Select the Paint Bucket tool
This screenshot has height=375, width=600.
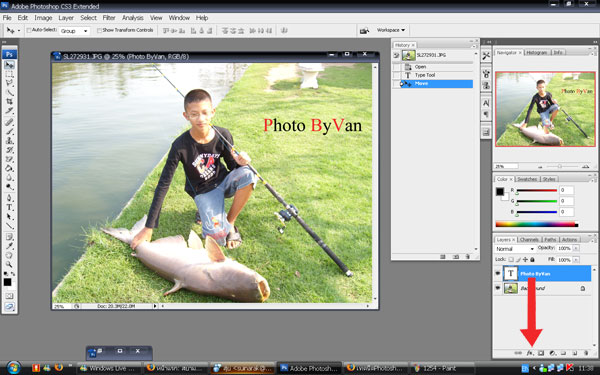tap(9, 168)
